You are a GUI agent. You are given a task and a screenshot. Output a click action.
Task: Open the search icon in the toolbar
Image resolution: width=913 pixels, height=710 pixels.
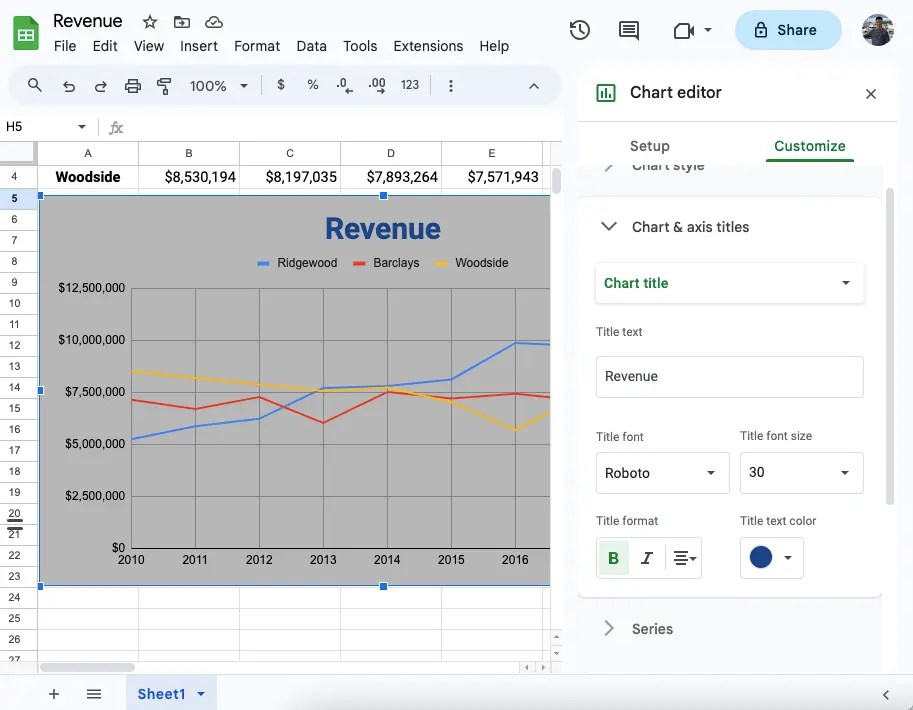pos(34,85)
